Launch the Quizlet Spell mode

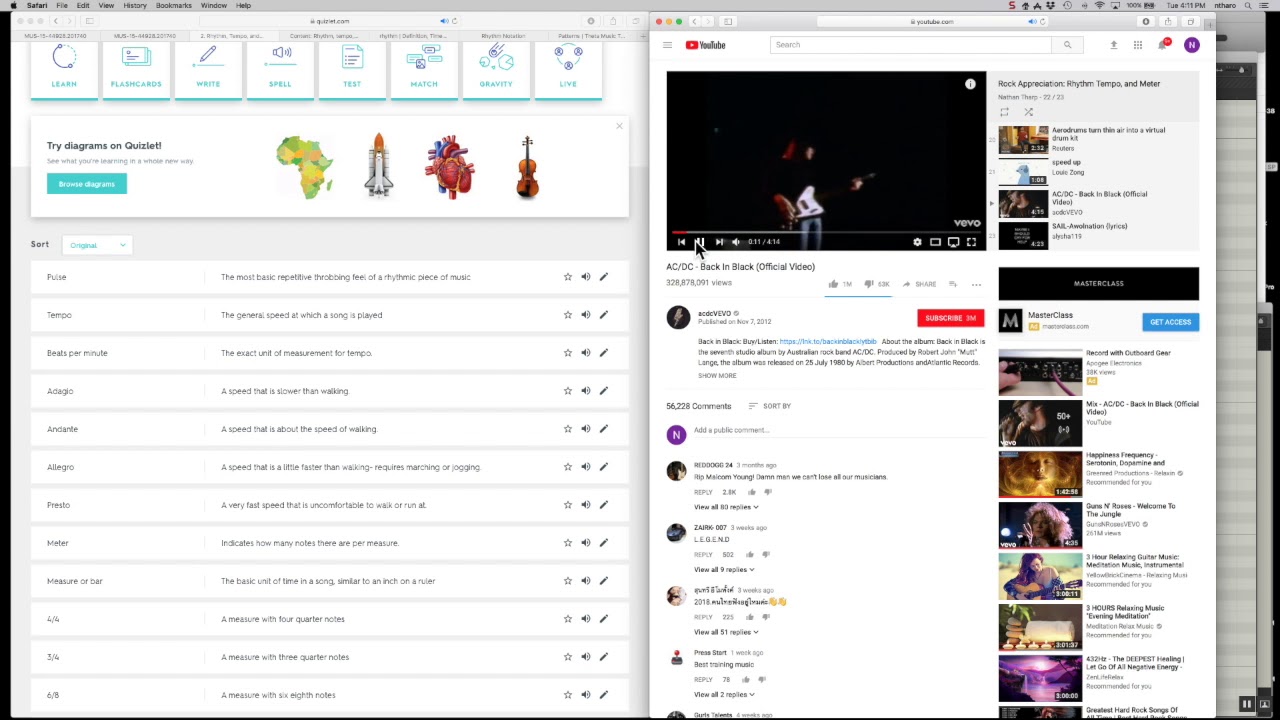coord(280,70)
